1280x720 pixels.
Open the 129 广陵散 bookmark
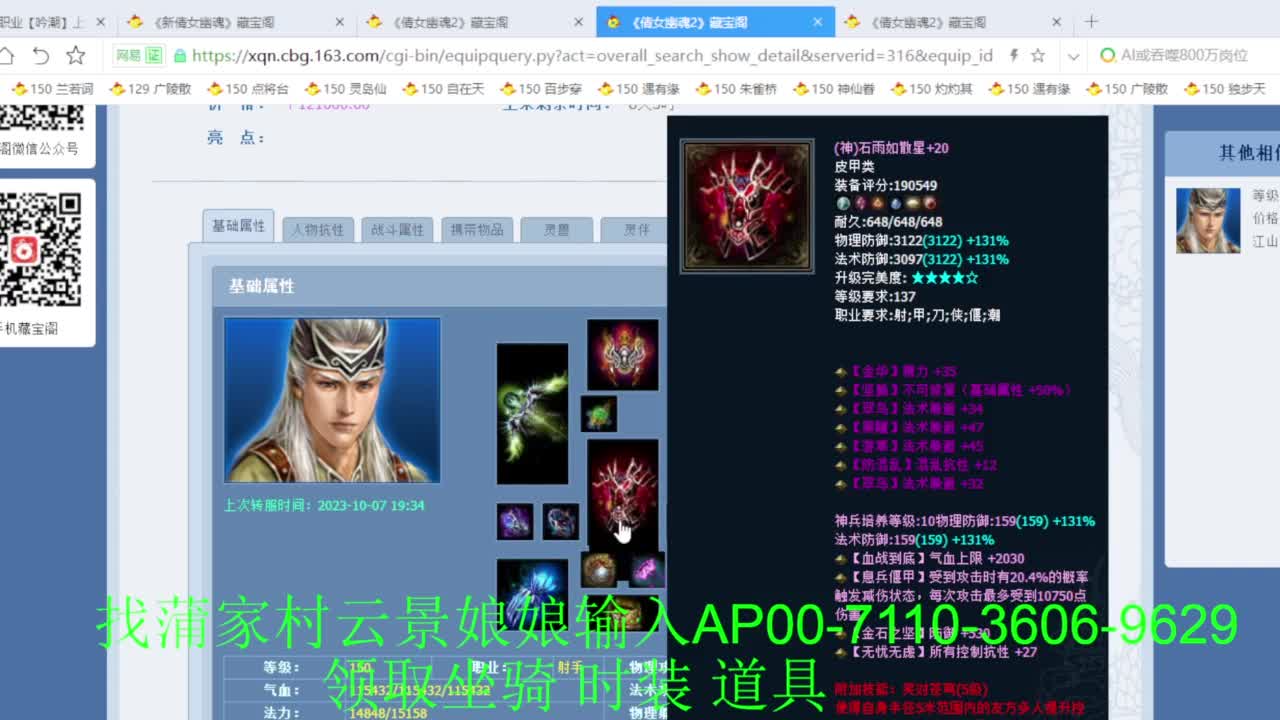point(150,89)
